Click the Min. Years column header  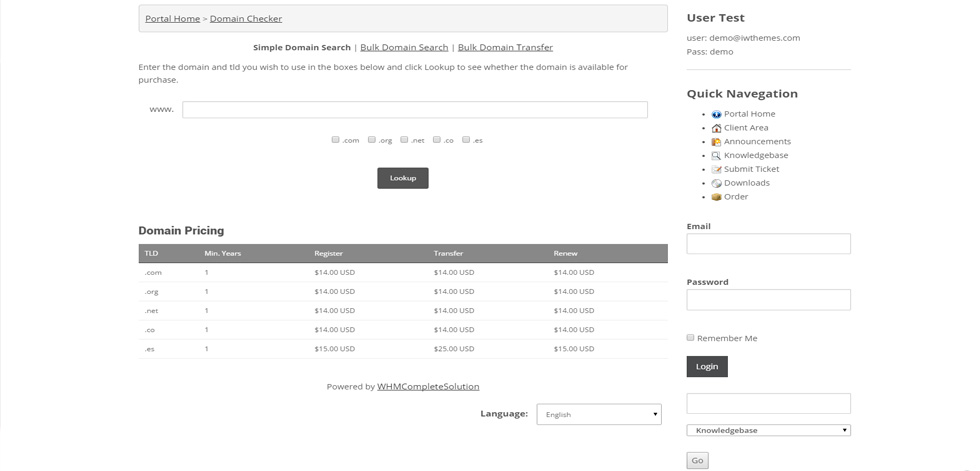[222, 254]
